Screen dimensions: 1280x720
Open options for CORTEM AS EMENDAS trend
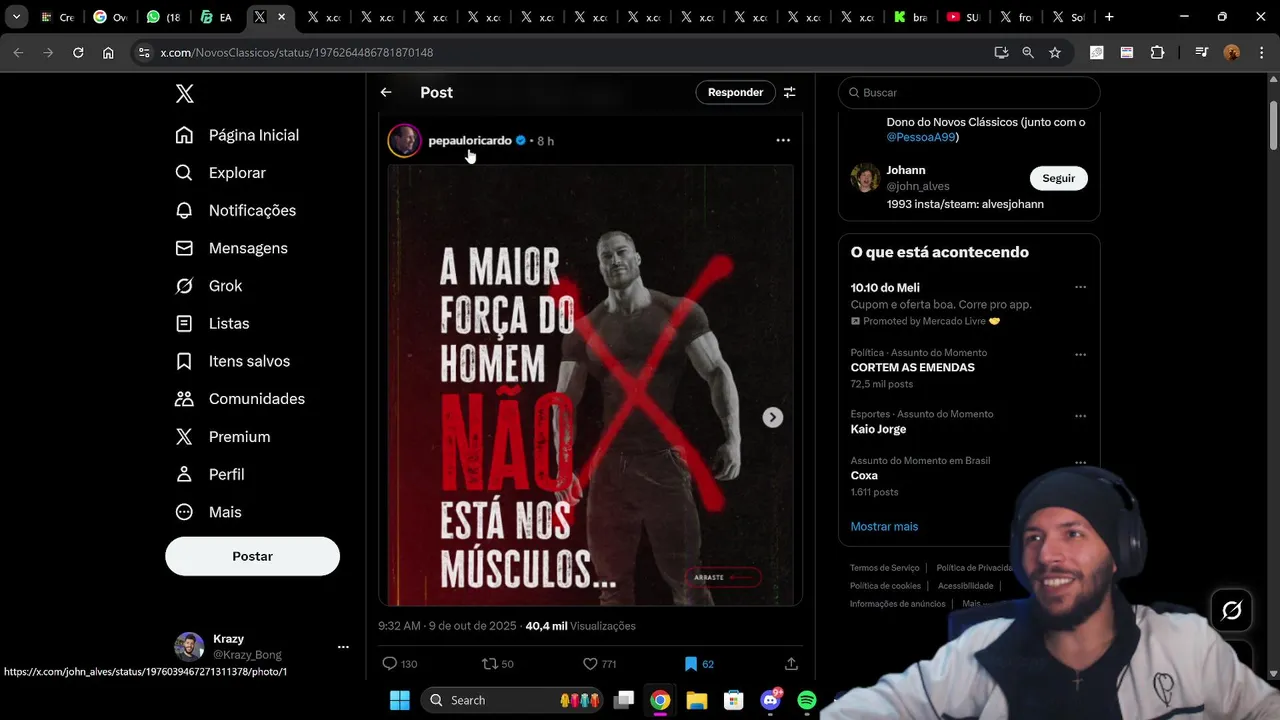(x=1080, y=354)
